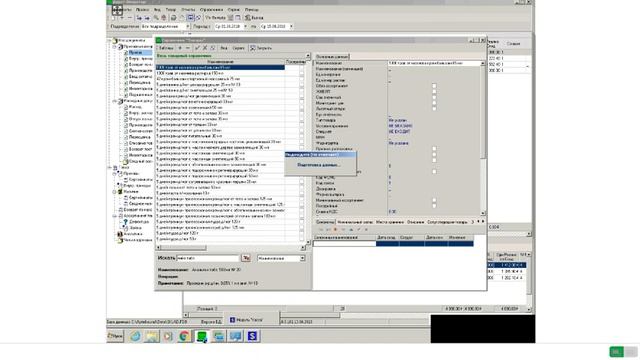Viewport: 640px width, 360px height.
Task: Click the Модуль 'Касса' window button
Action: pyautogui.click(x=251, y=320)
